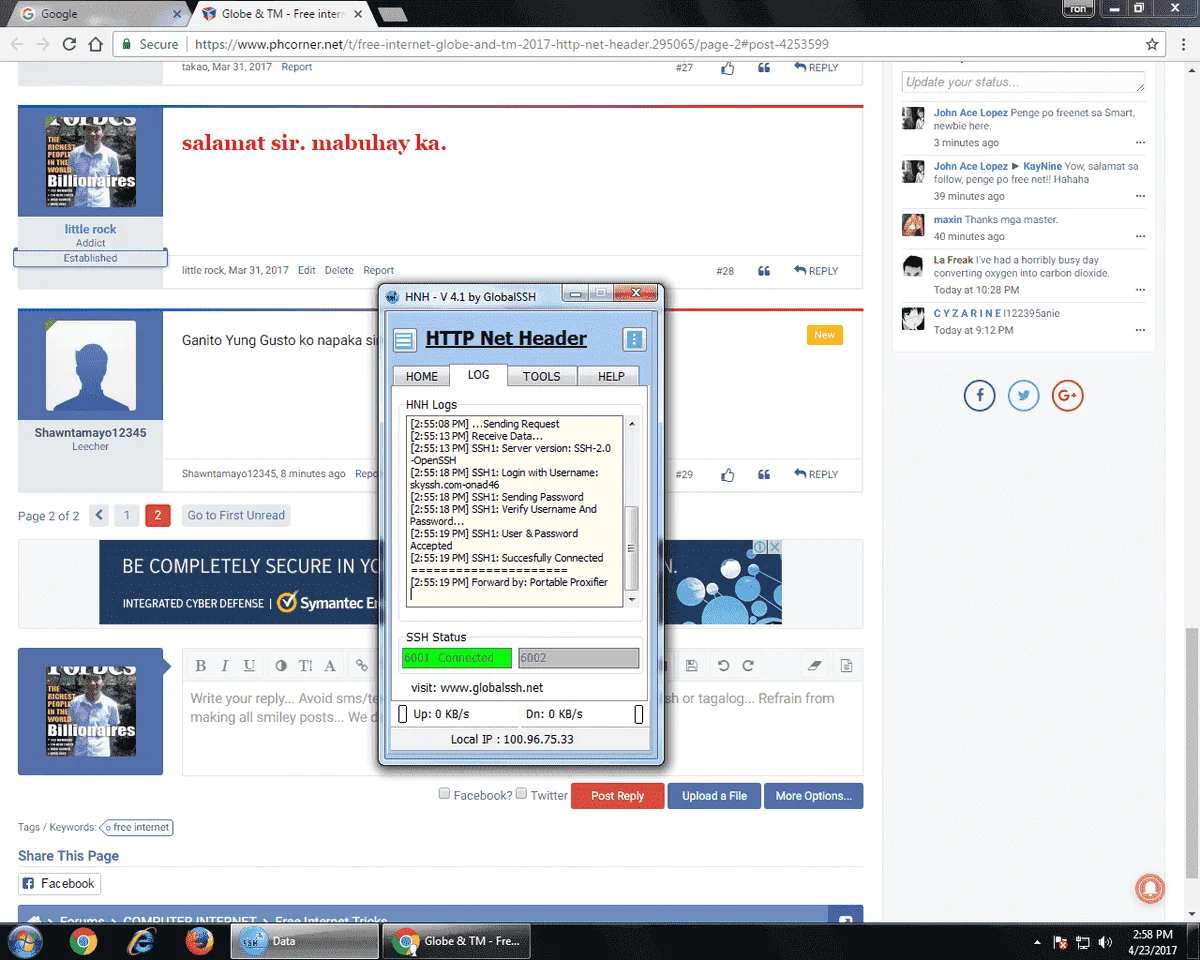This screenshot has height=960, width=1200.
Task: Click the Forward by: Portable Proxifier log line
Action: (509, 582)
